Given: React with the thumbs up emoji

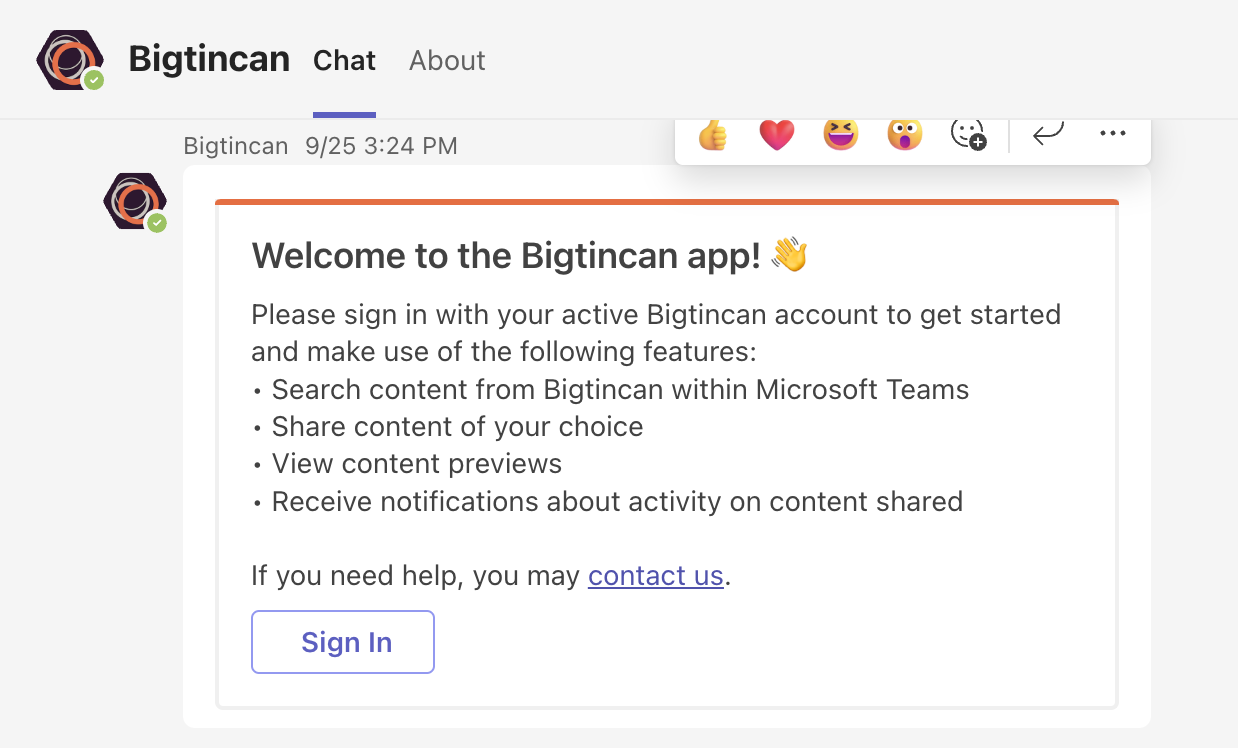Looking at the screenshot, I should pos(713,134).
